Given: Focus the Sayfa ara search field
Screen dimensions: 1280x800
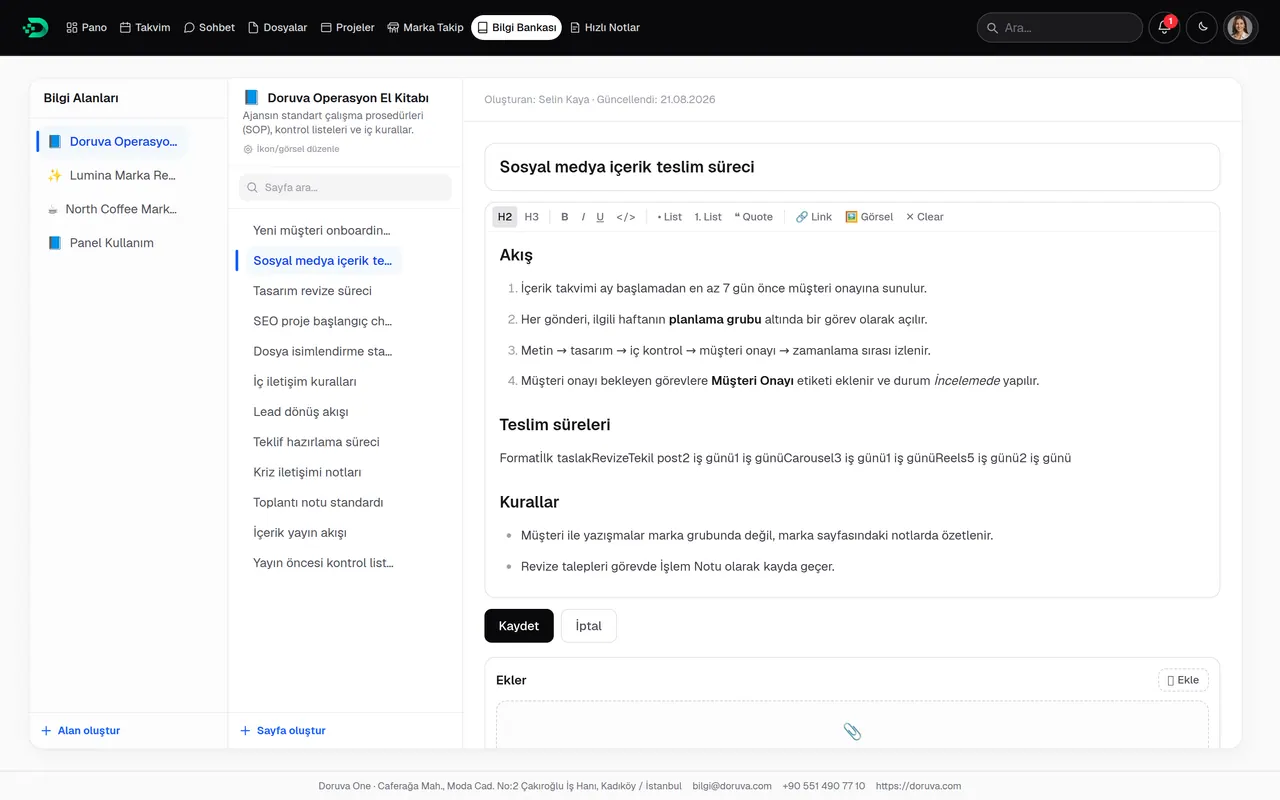Looking at the screenshot, I should coord(345,188).
